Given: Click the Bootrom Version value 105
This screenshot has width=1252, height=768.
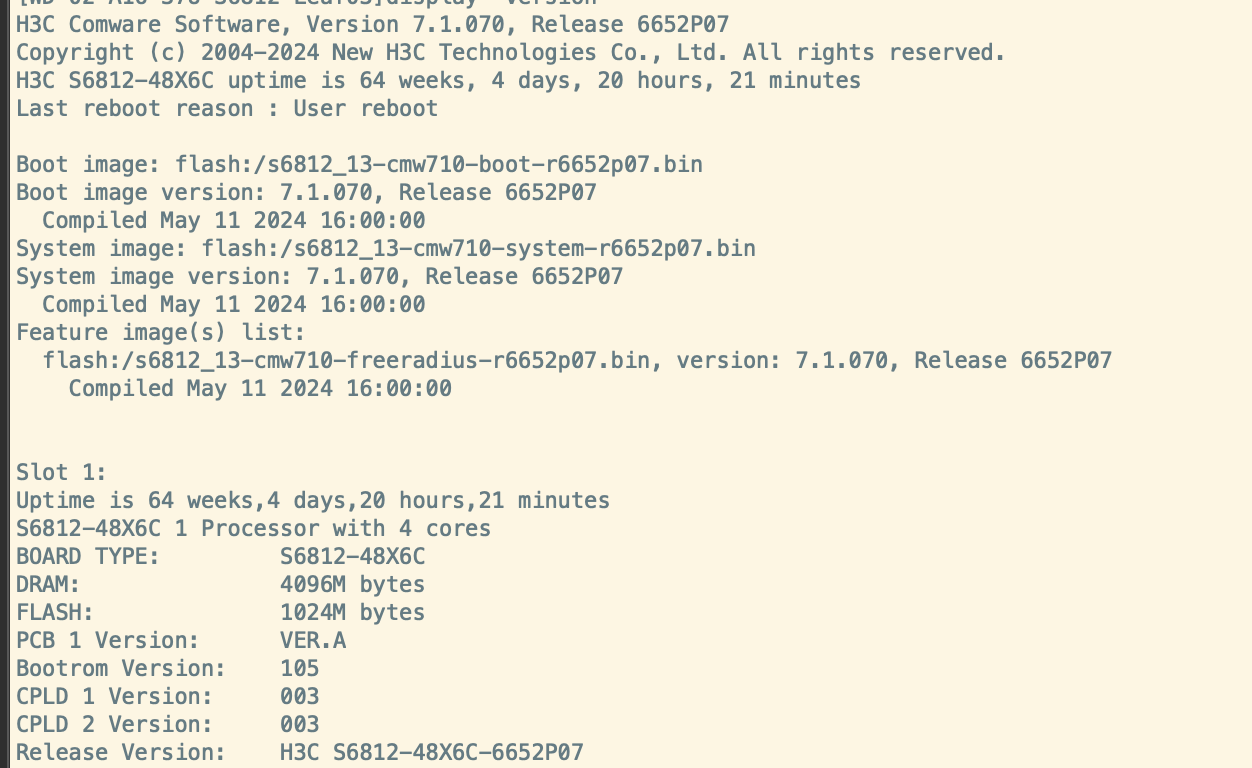Looking at the screenshot, I should (300, 668).
